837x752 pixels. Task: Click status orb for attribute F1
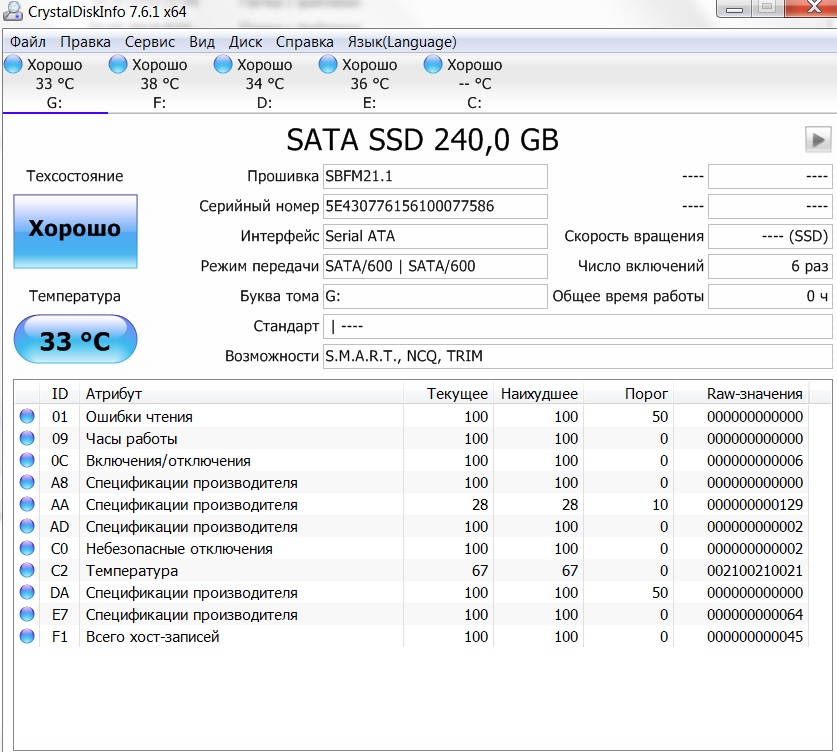[x=27, y=636]
